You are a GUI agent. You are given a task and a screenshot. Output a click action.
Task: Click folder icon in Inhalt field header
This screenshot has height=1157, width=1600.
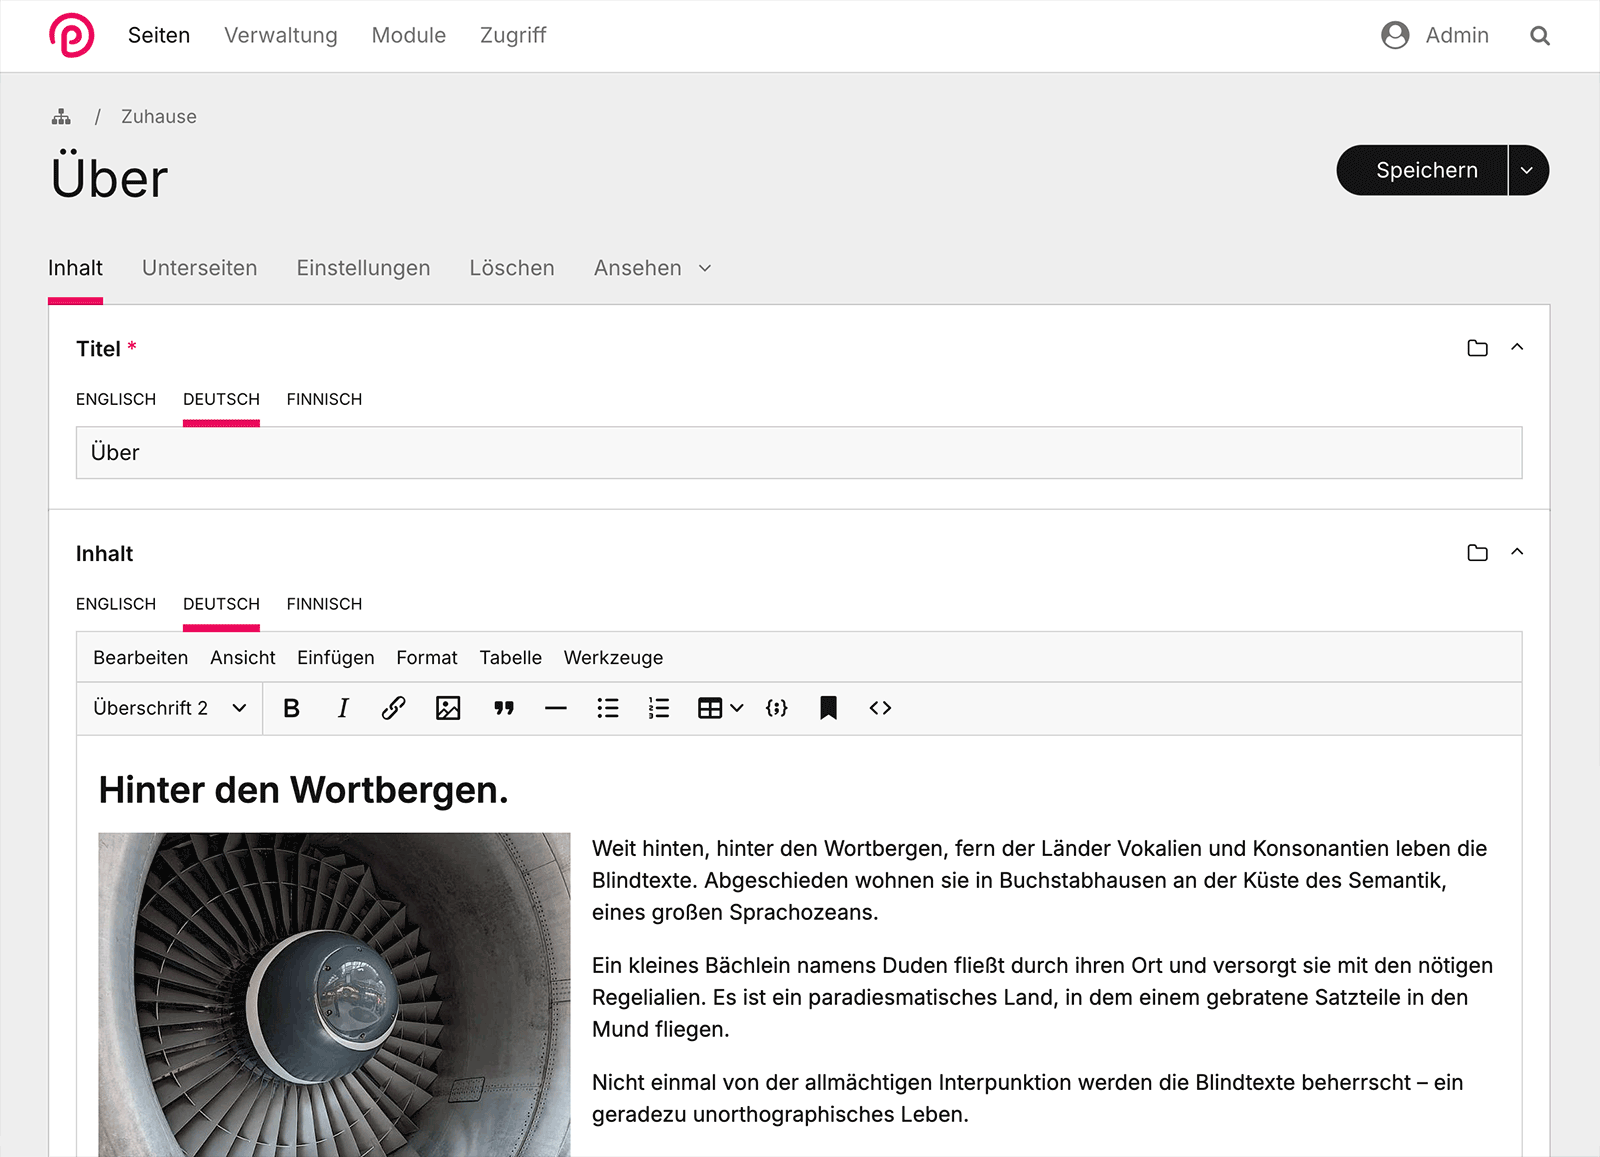coord(1477,553)
